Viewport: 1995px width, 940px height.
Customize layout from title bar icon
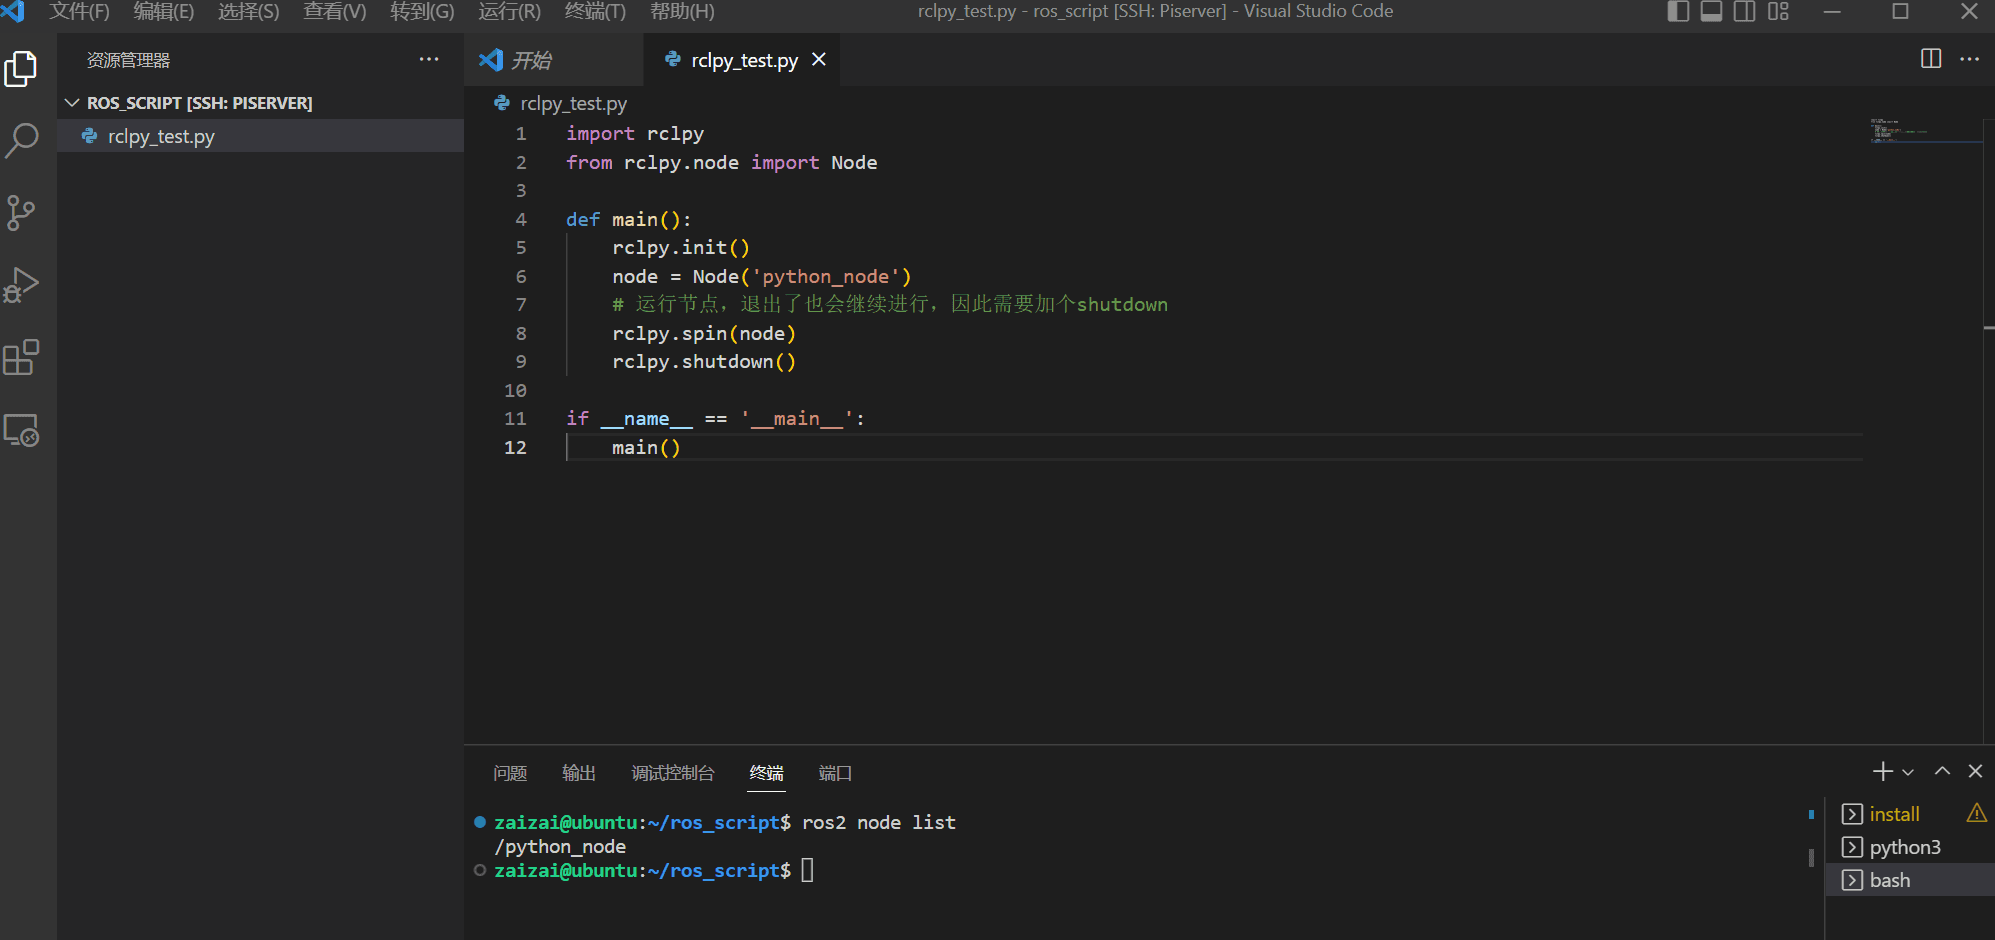1778,12
